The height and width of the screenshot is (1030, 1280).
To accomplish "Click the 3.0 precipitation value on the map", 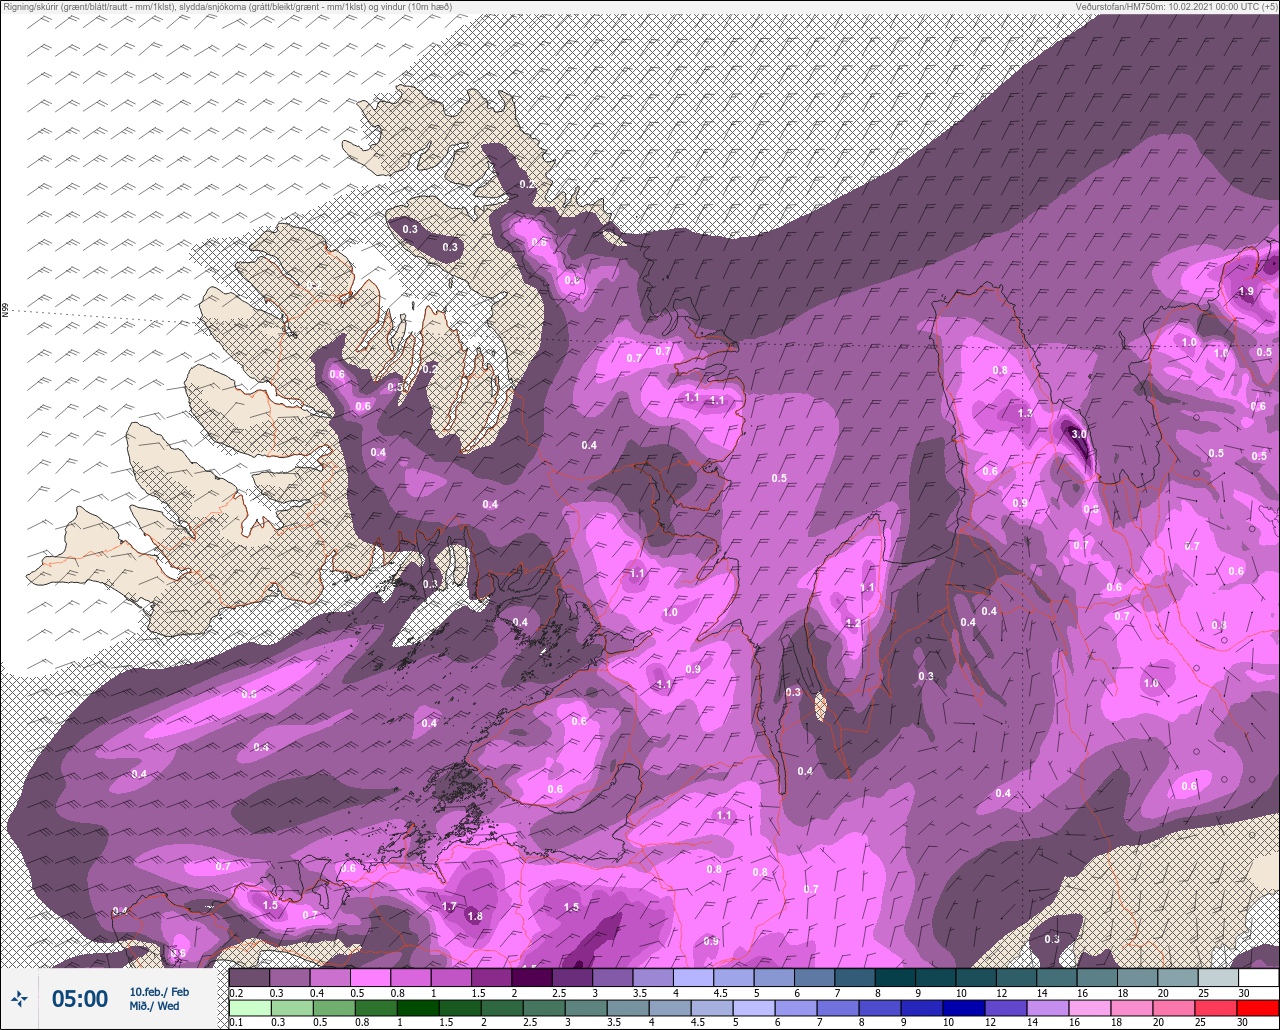I will coord(1078,435).
